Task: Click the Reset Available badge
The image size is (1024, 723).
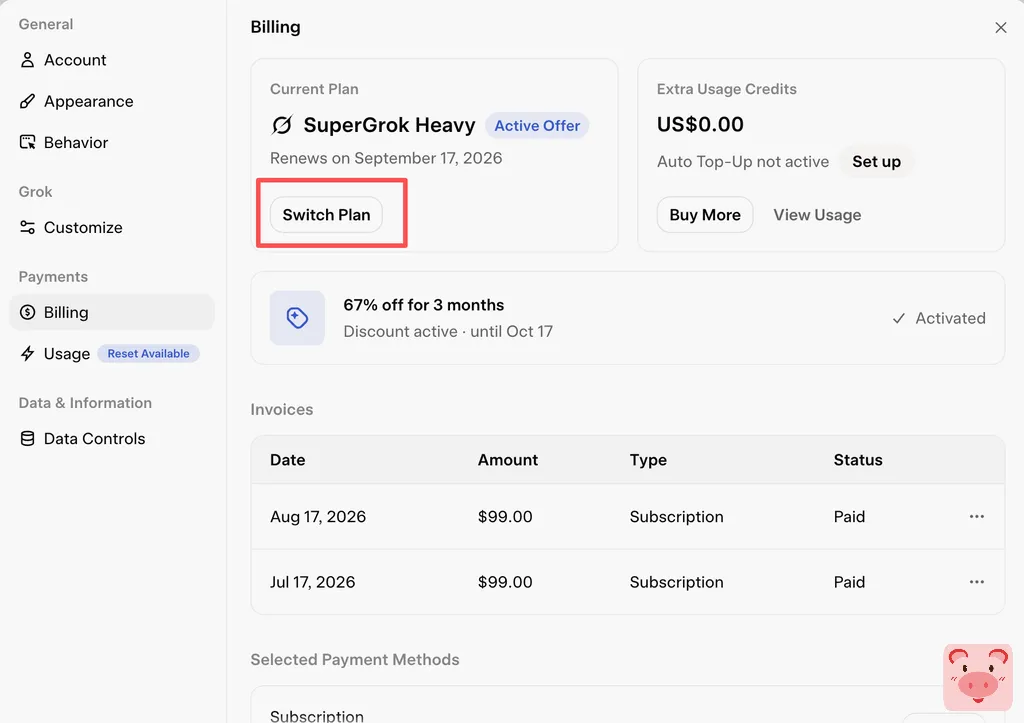Action: [x=148, y=353]
